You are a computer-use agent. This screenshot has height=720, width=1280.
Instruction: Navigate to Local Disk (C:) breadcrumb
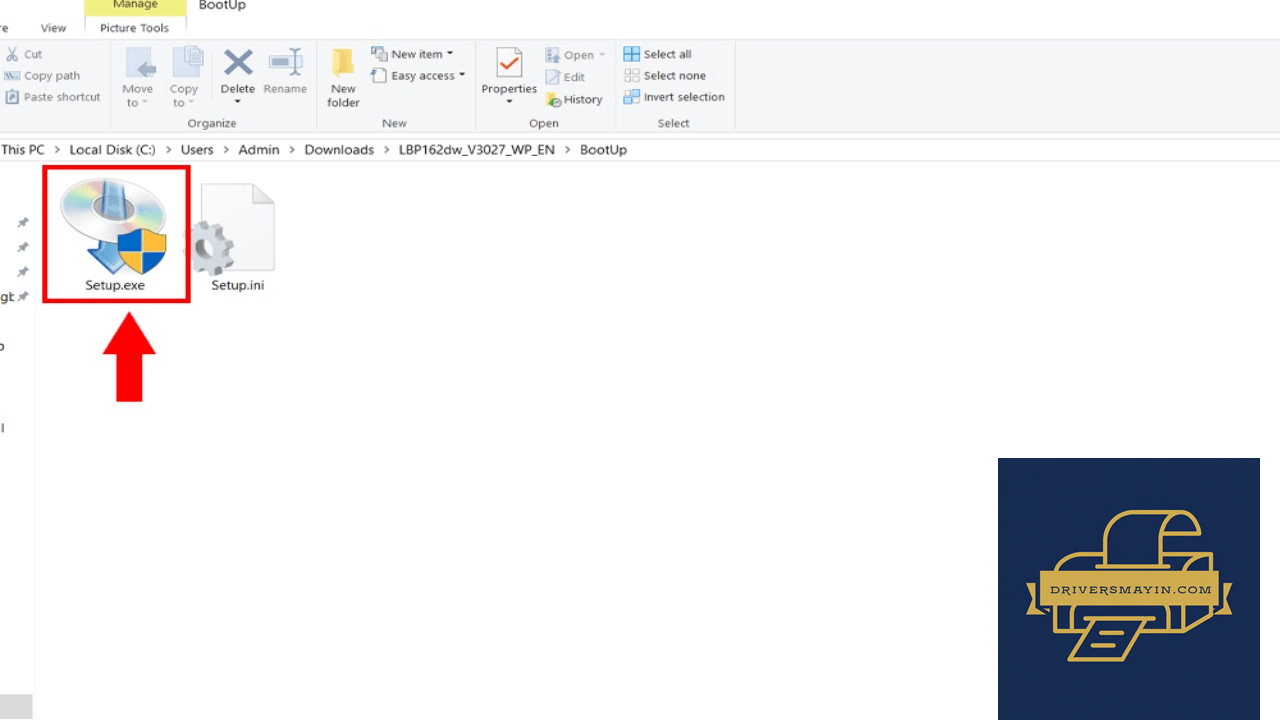(113, 150)
